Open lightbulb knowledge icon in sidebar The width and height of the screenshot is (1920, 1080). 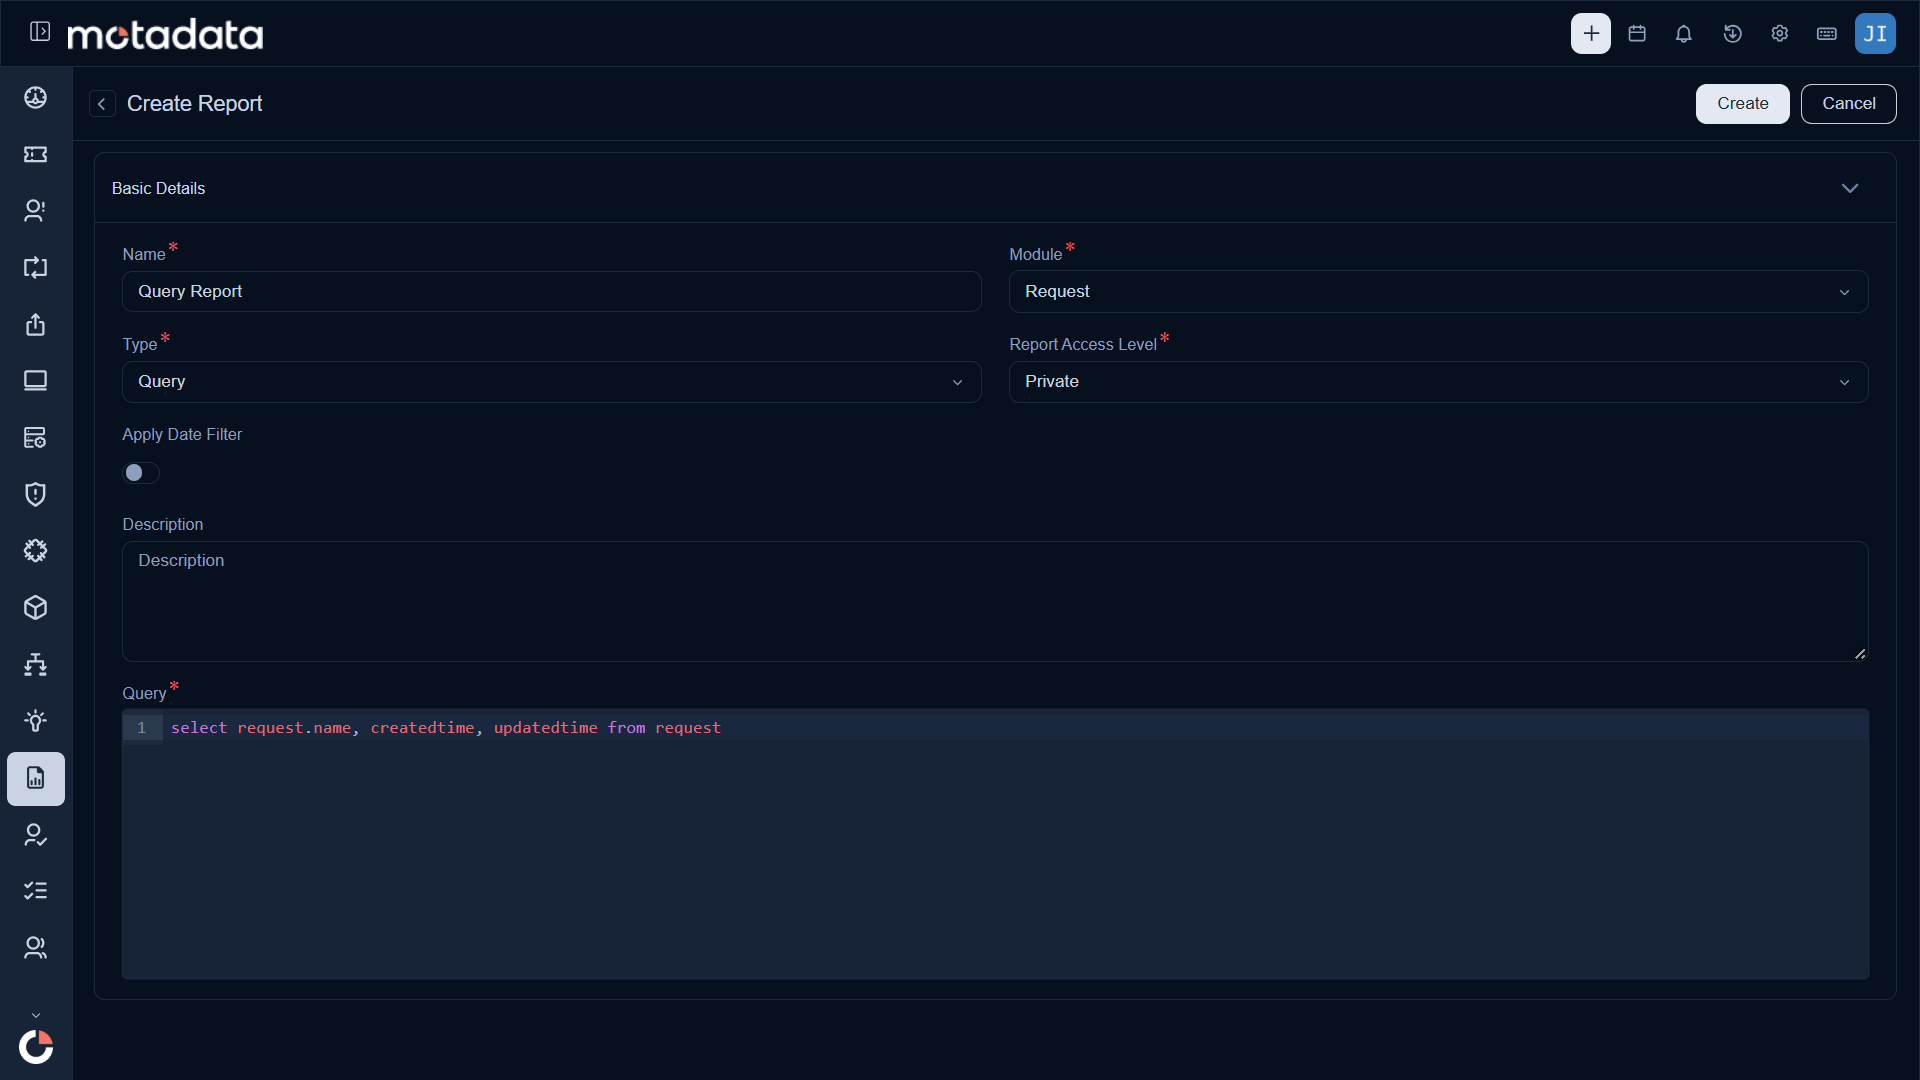click(36, 721)
